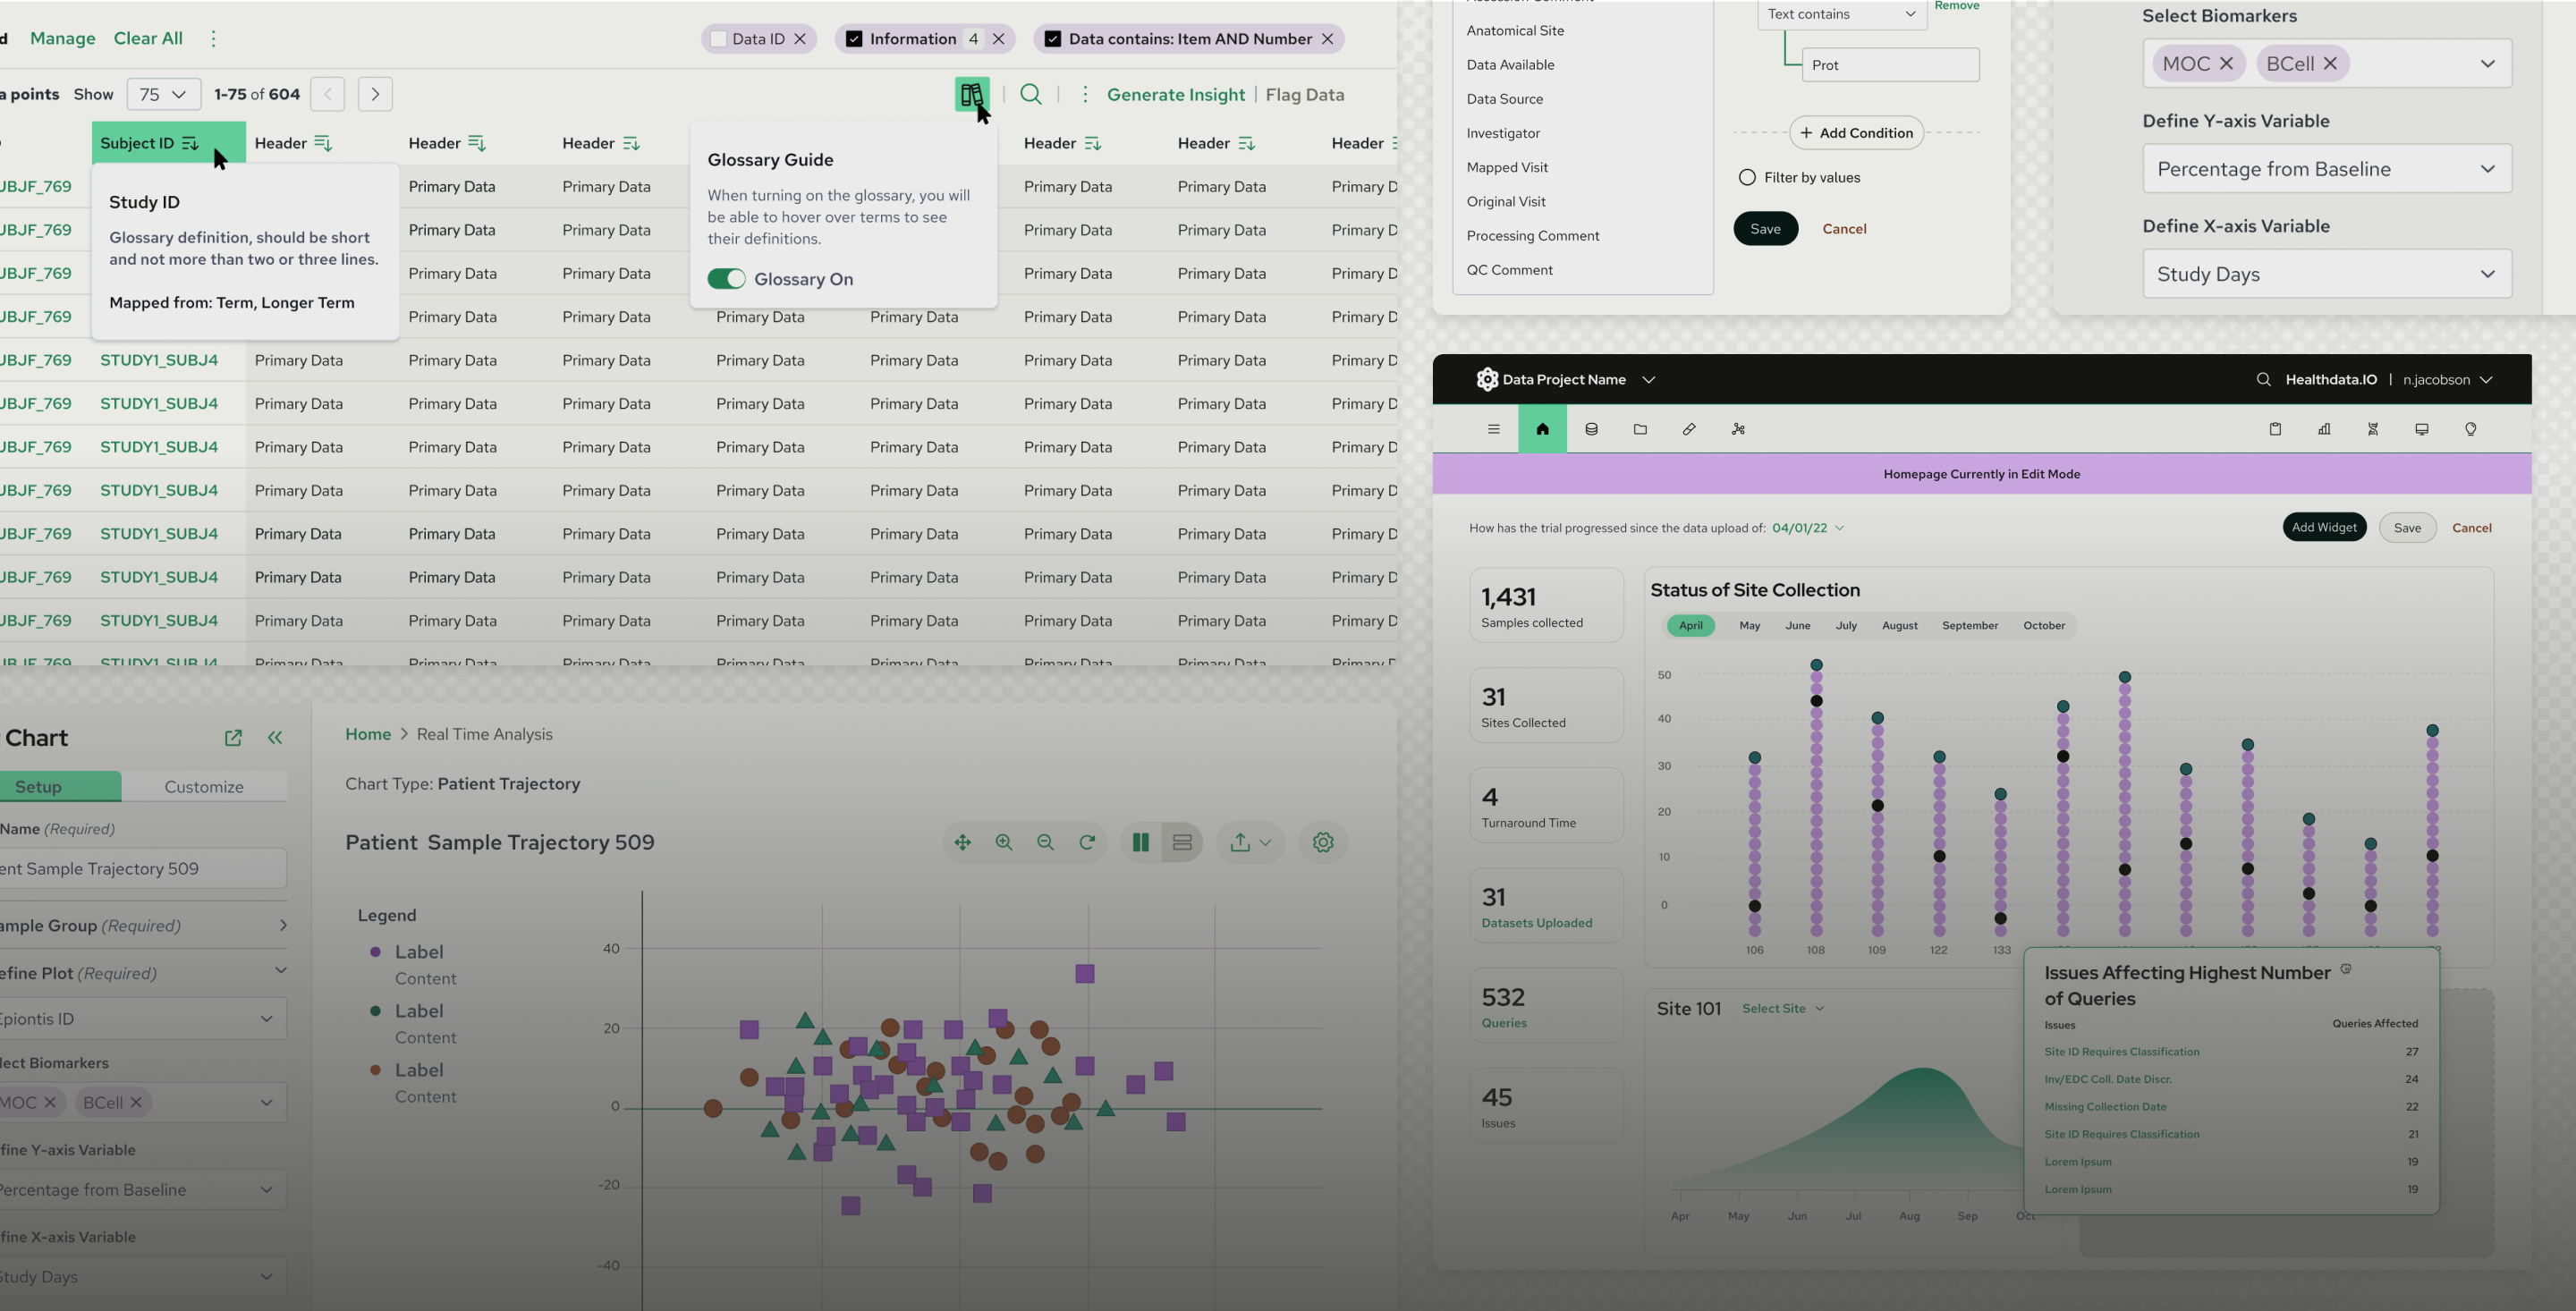Select the Filter by values radio button
Viewport: 2576px width, 1311px height.
[1747, 176]
